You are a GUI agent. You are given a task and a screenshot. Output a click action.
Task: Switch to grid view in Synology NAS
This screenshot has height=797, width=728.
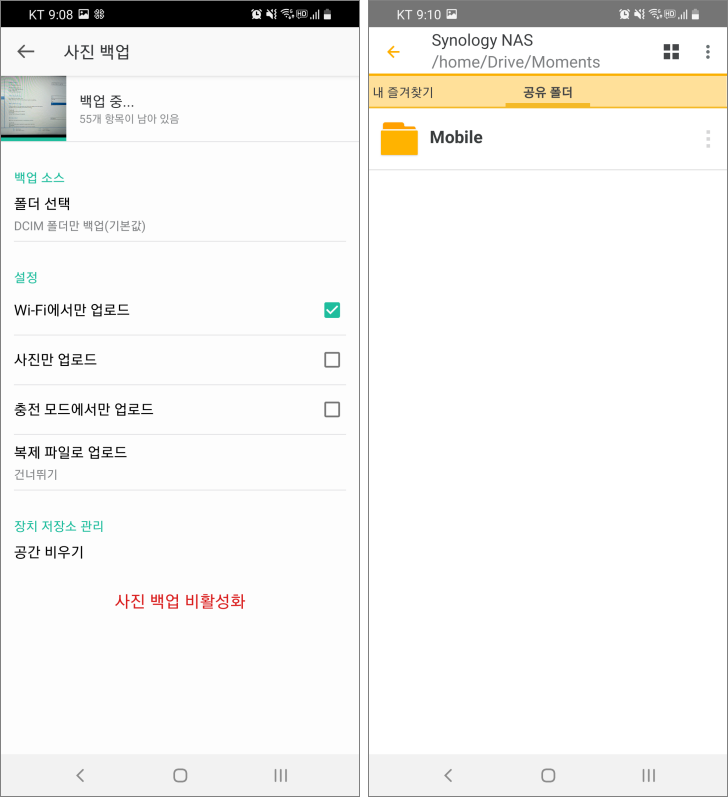671,51
